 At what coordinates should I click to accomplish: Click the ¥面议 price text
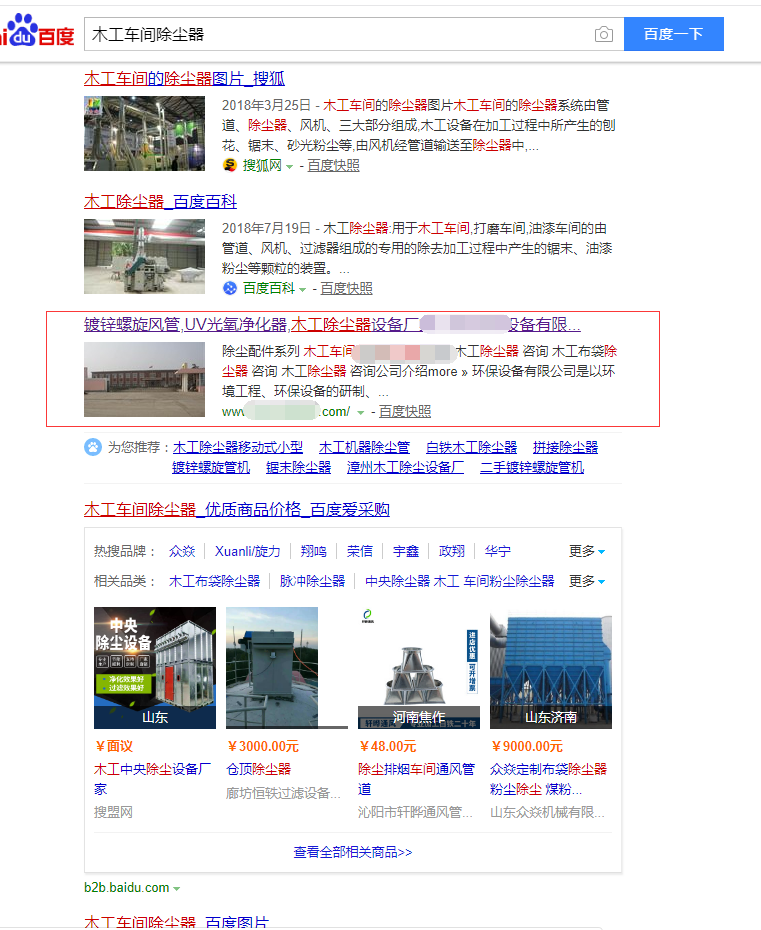[x=114, y=746]
